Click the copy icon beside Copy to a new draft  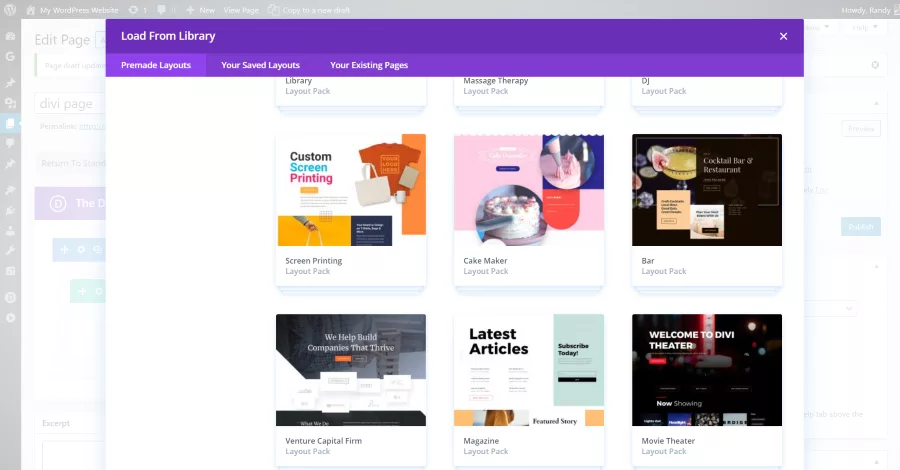[274, 10]
